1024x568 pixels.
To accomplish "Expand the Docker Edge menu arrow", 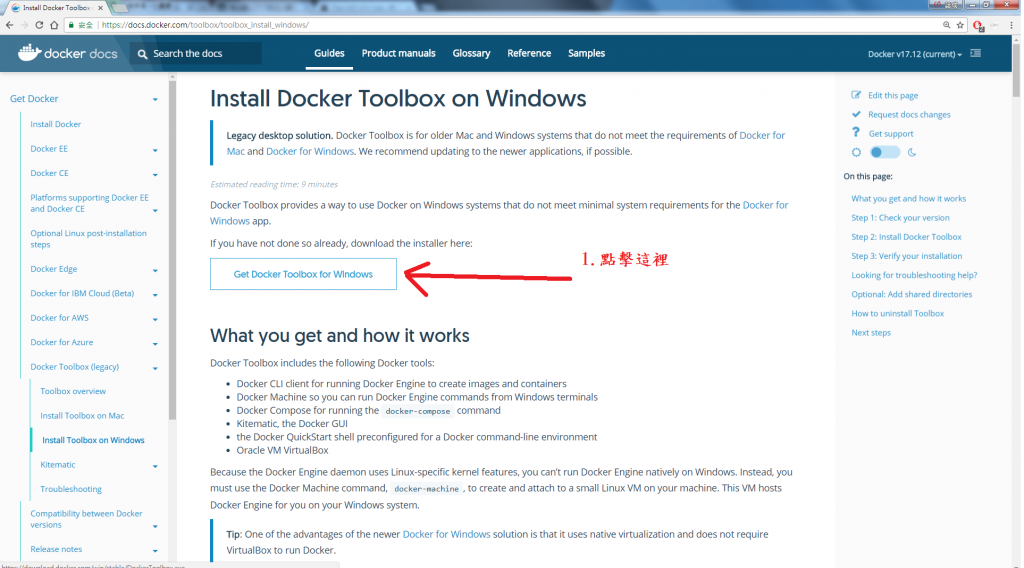I will point(155,270).
